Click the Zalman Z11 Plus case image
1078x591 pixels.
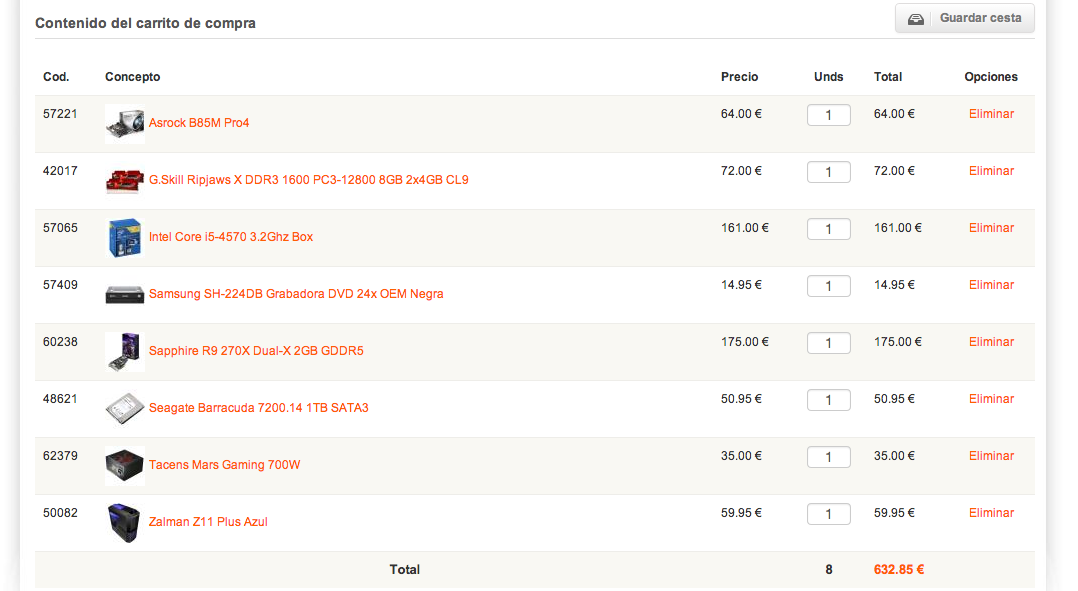click(x=124, y=523)
